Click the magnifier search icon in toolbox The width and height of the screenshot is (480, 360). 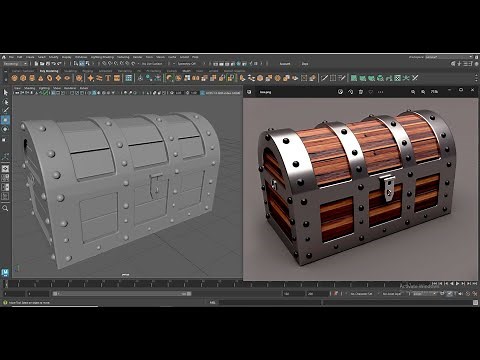point(5,208)
